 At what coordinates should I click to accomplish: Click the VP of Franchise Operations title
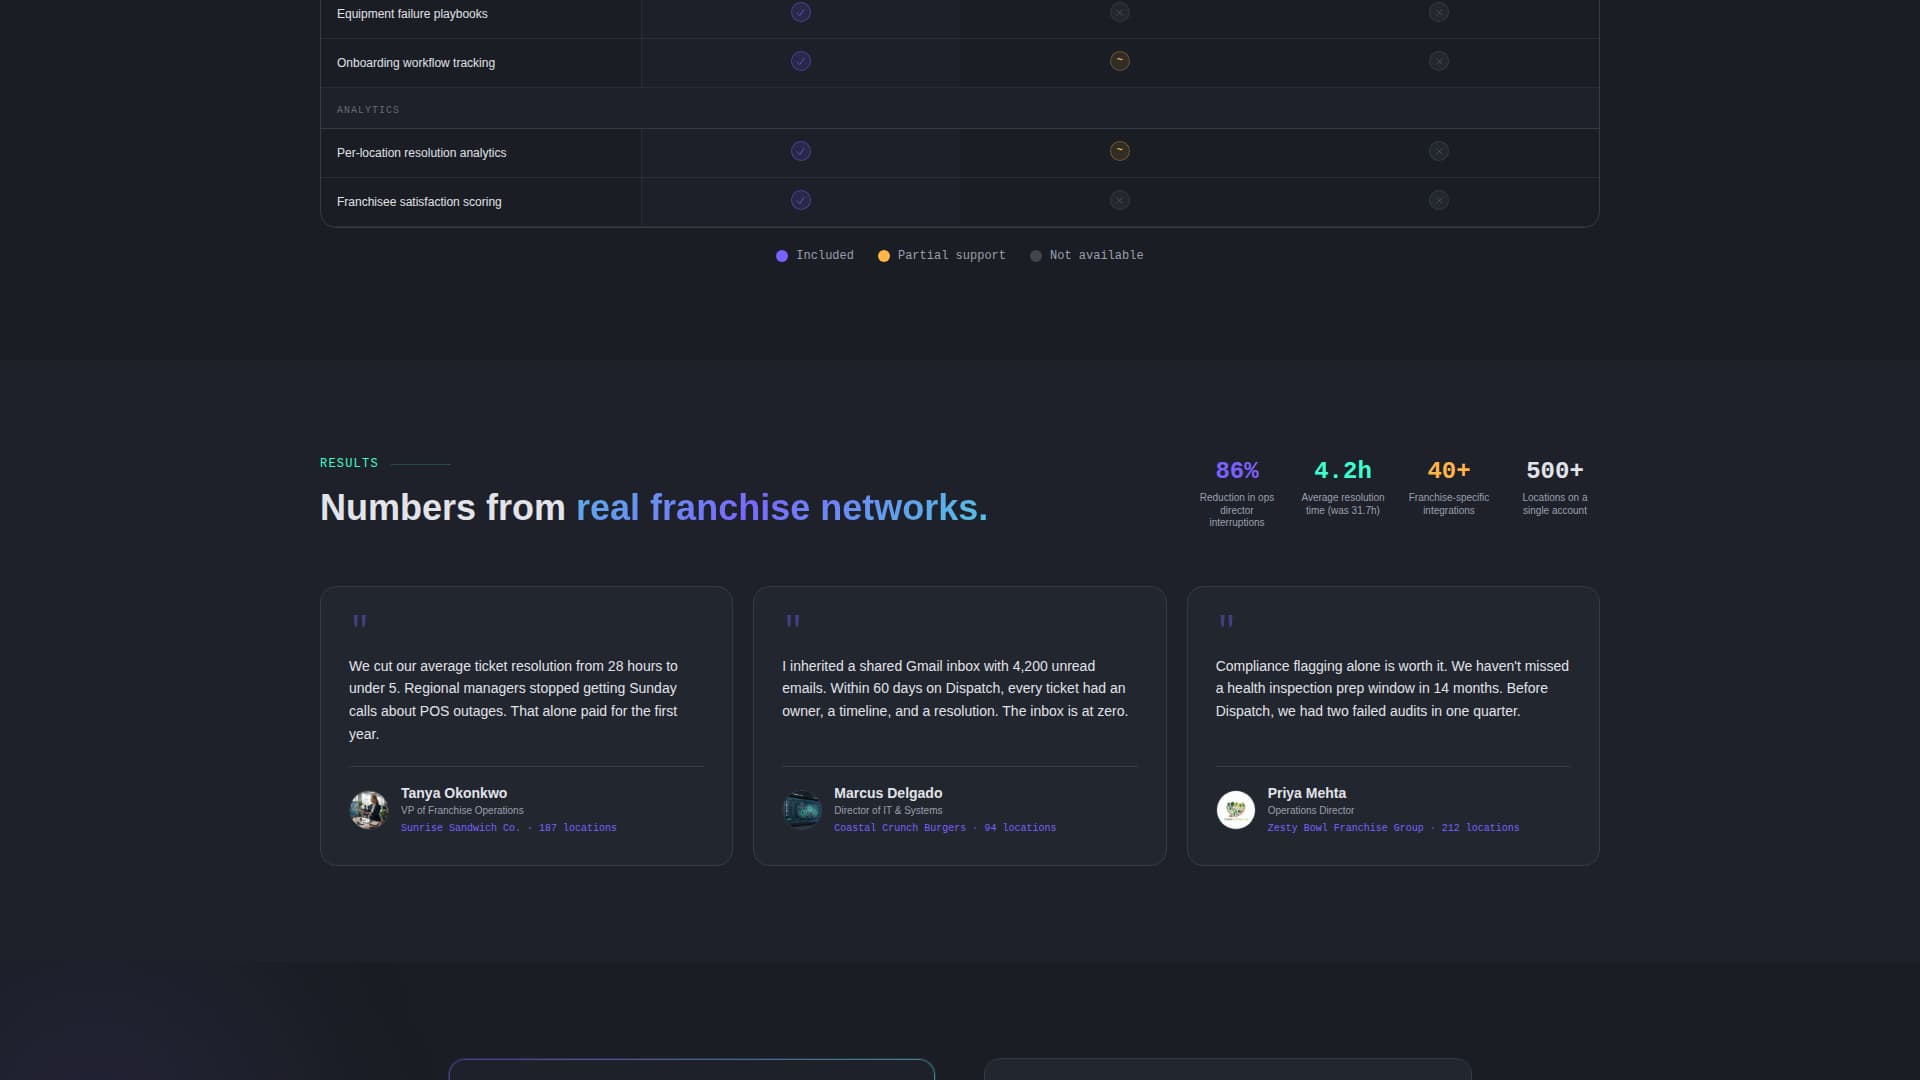[x=462, y=811]
